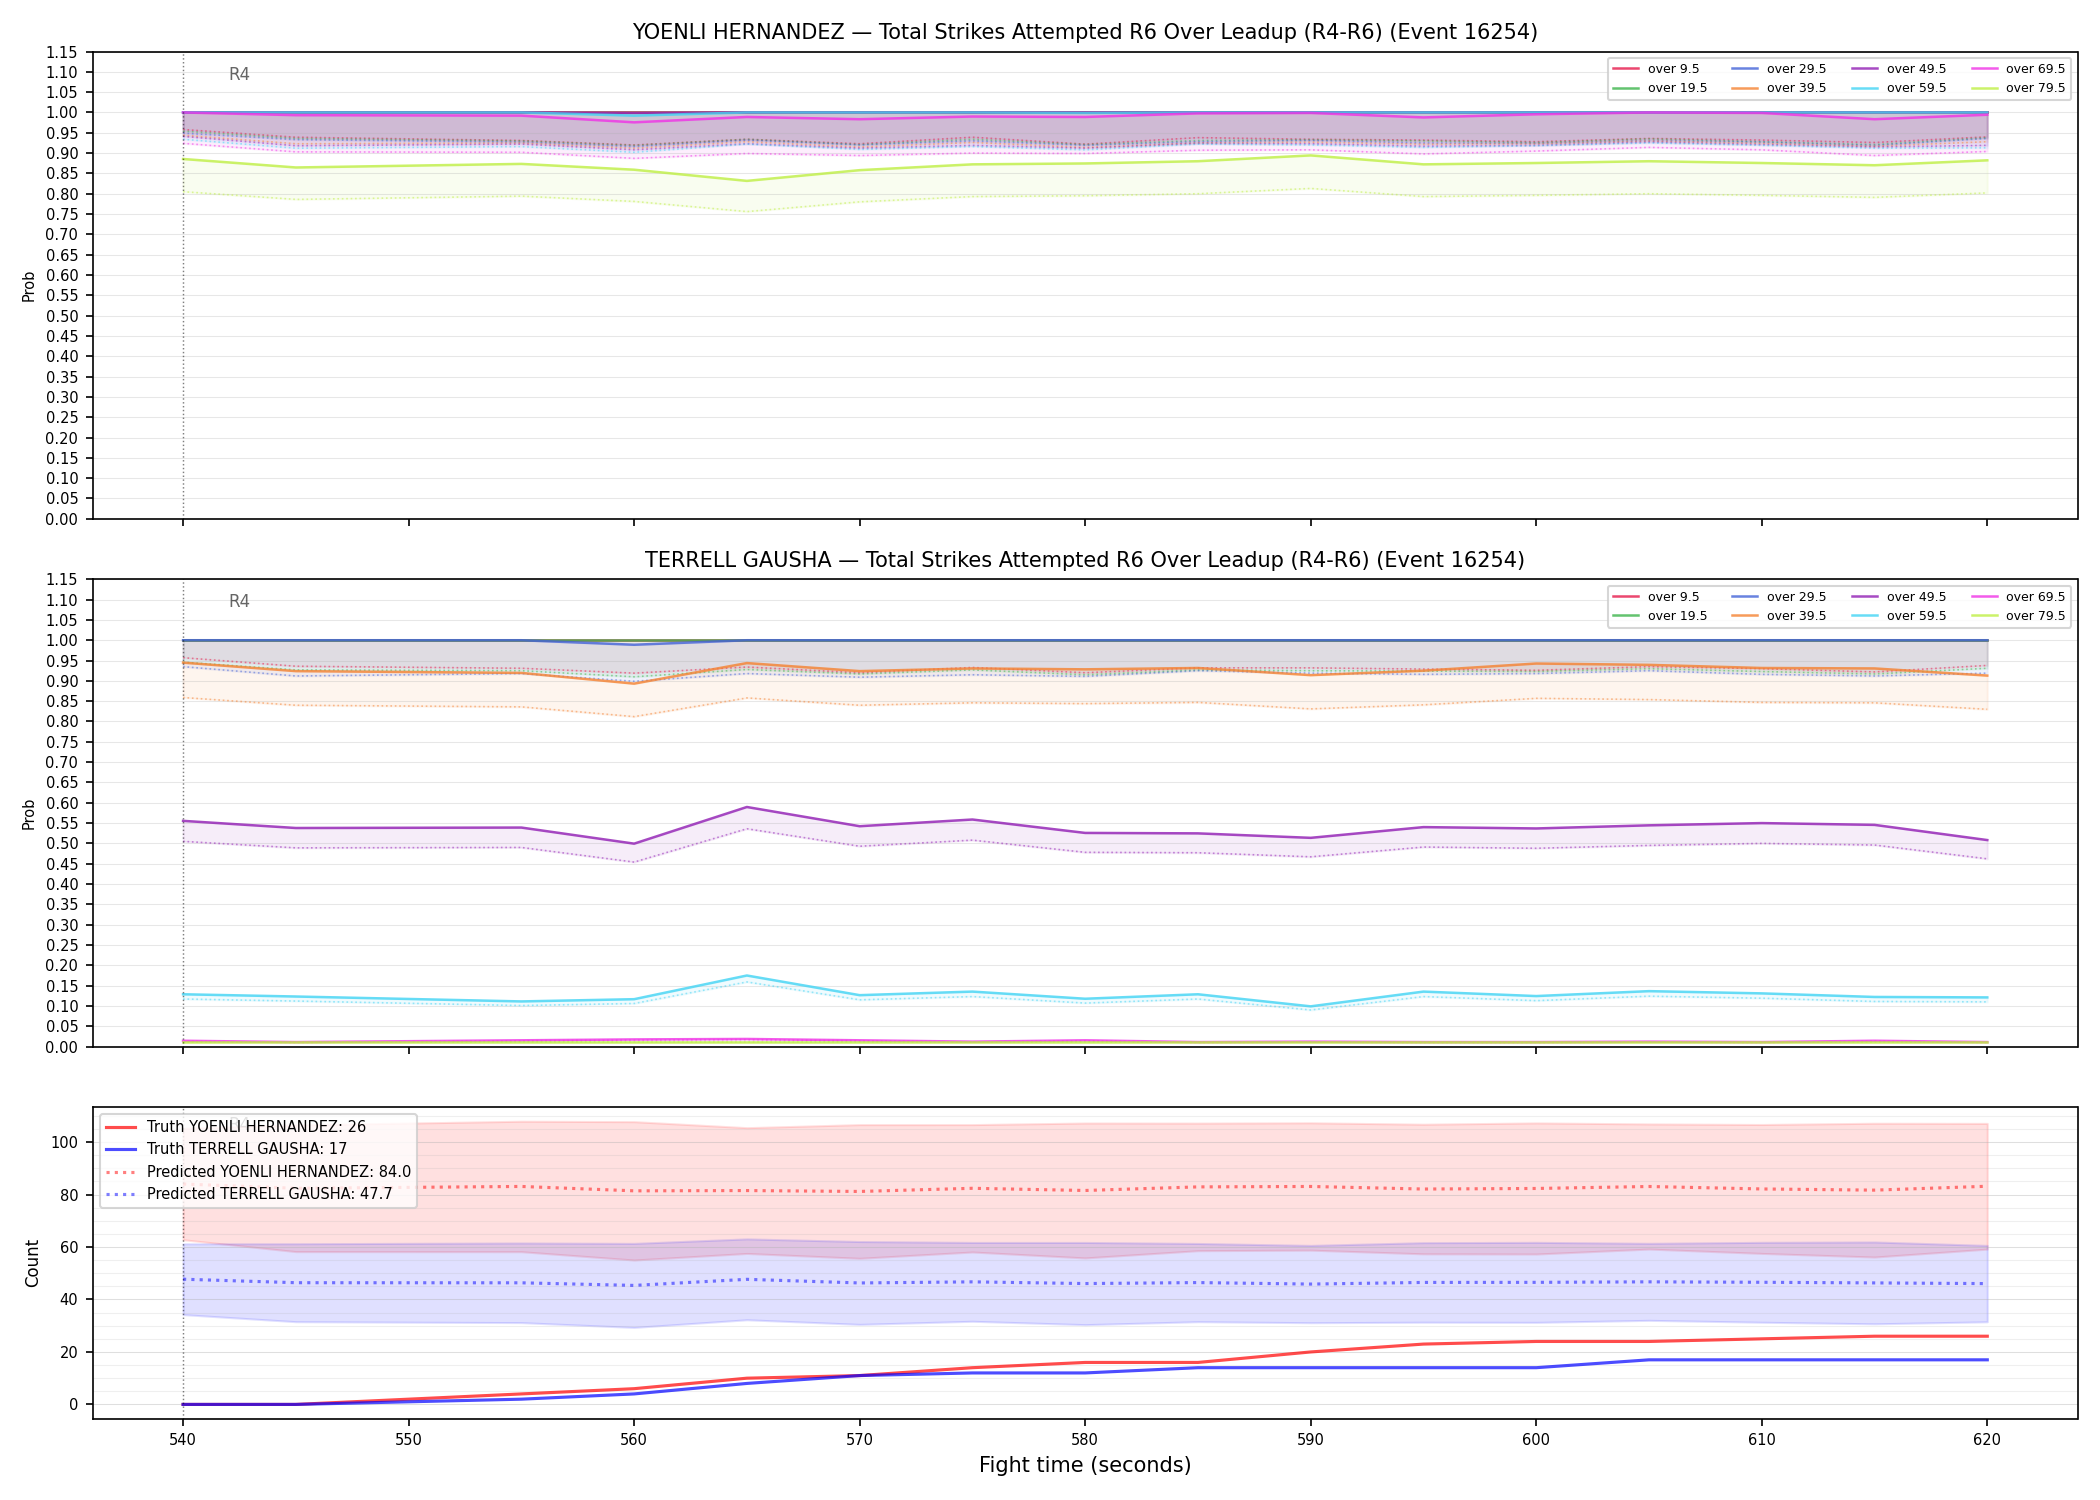This screenshot has height=1500, width=2100.
Task: Click 'over 79.5' legend entry in Hernandez chart
Action: point(2018,88)
